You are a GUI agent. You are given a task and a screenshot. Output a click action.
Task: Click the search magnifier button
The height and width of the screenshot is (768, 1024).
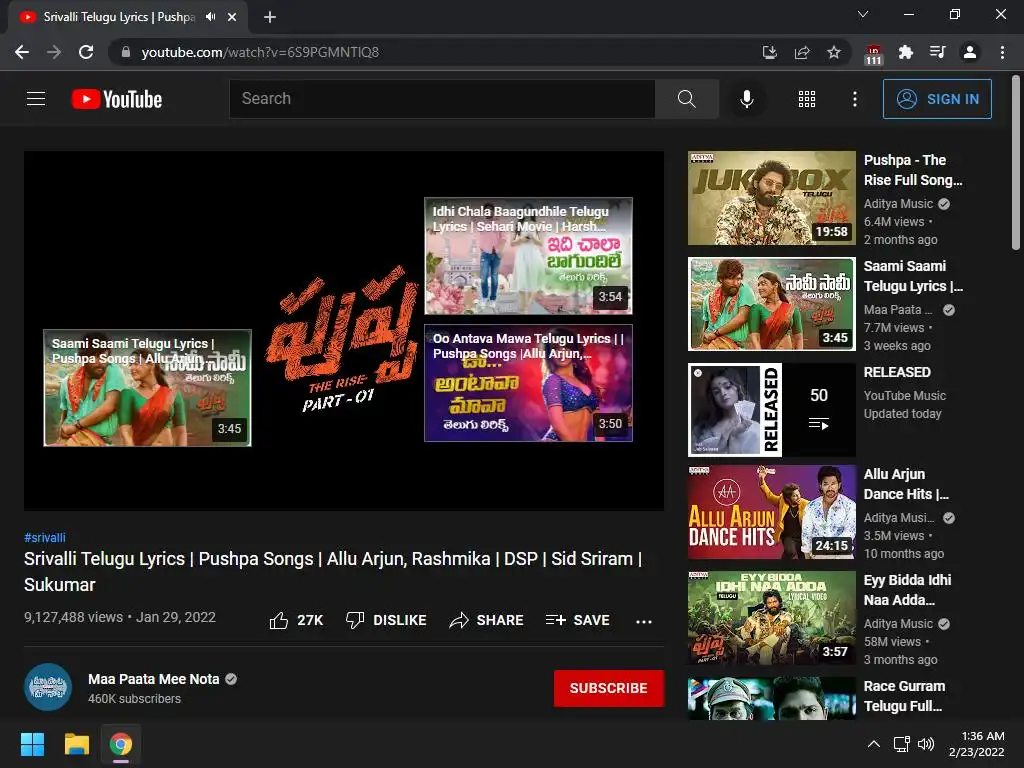click(x=686, y=99)
